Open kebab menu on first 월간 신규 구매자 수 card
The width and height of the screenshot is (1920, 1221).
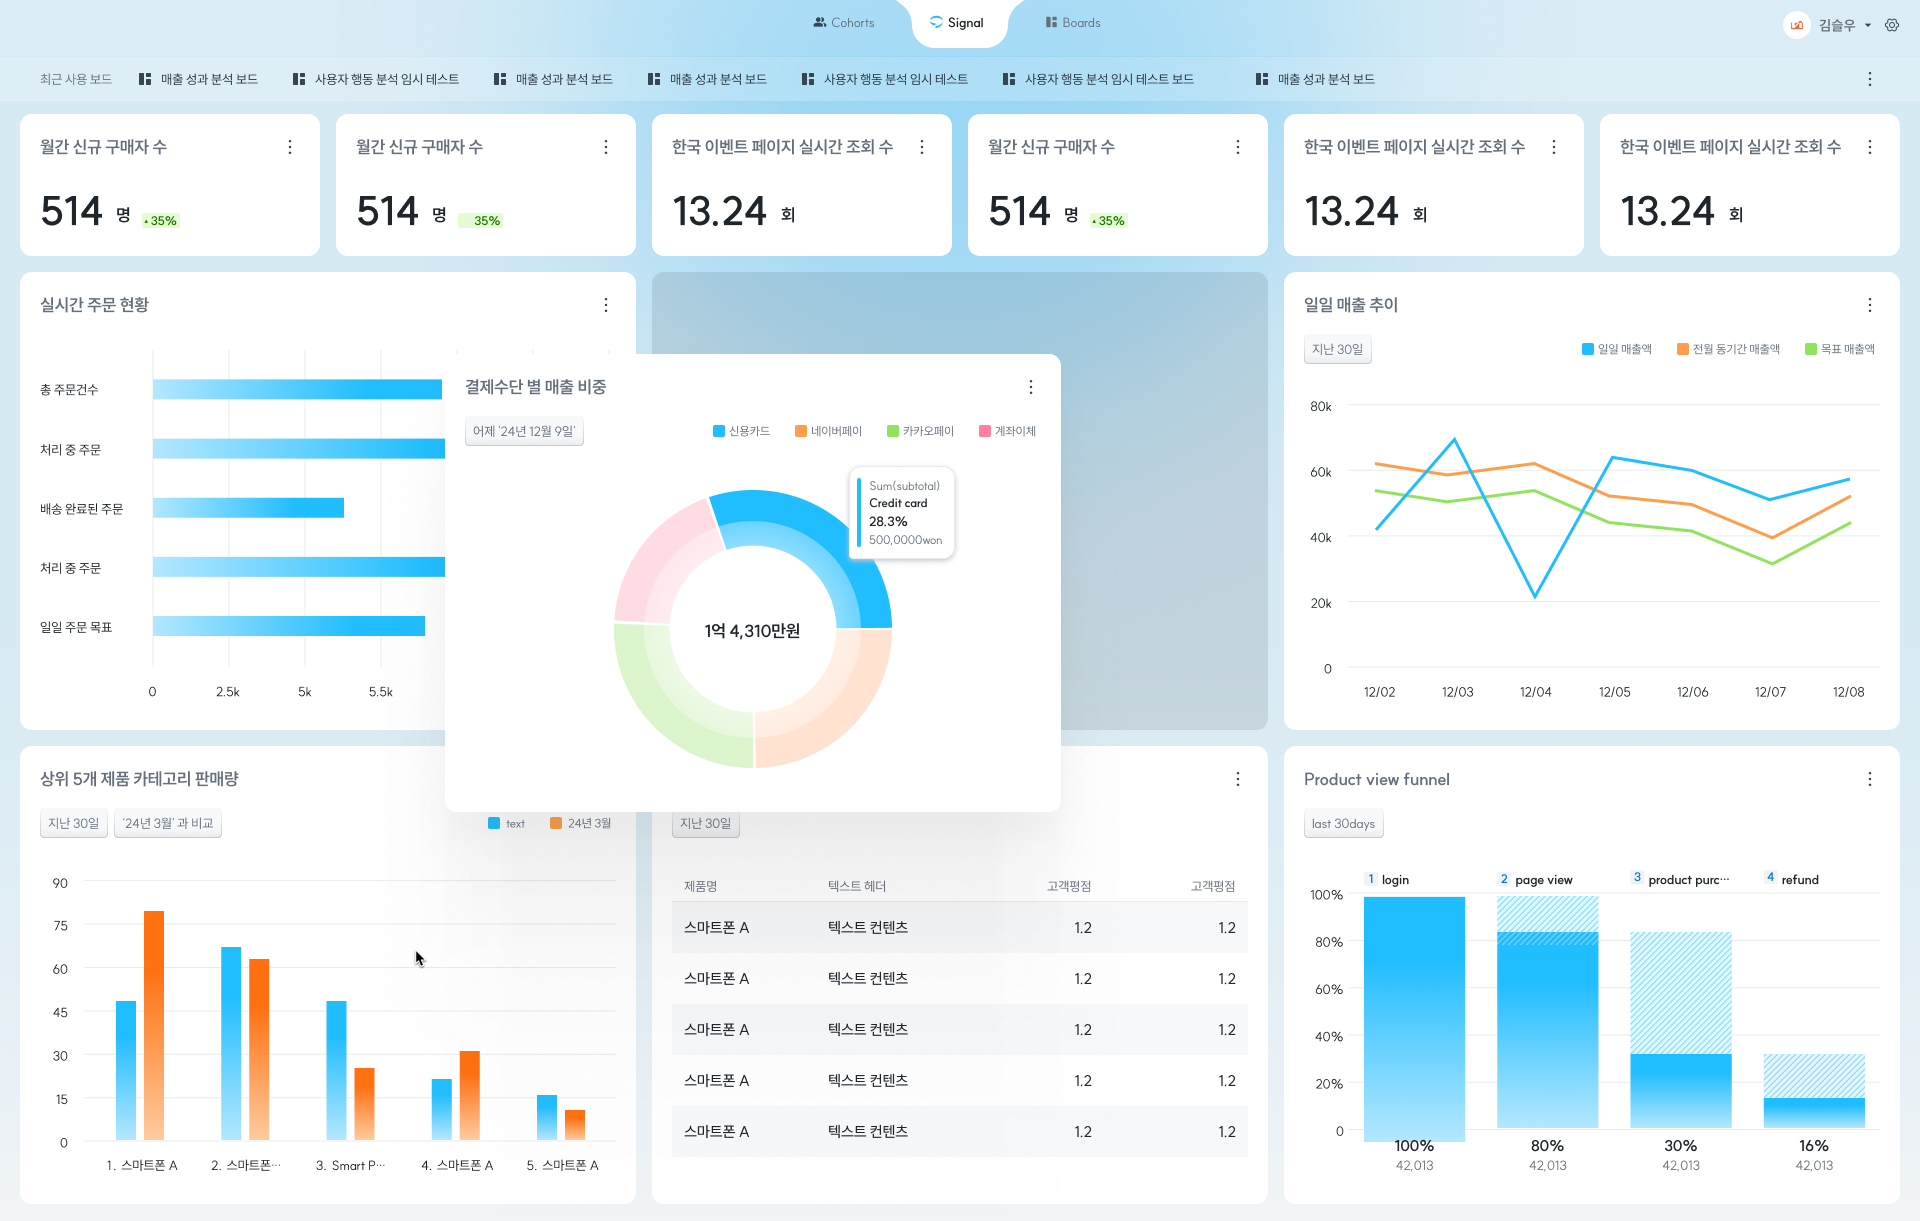290,147
